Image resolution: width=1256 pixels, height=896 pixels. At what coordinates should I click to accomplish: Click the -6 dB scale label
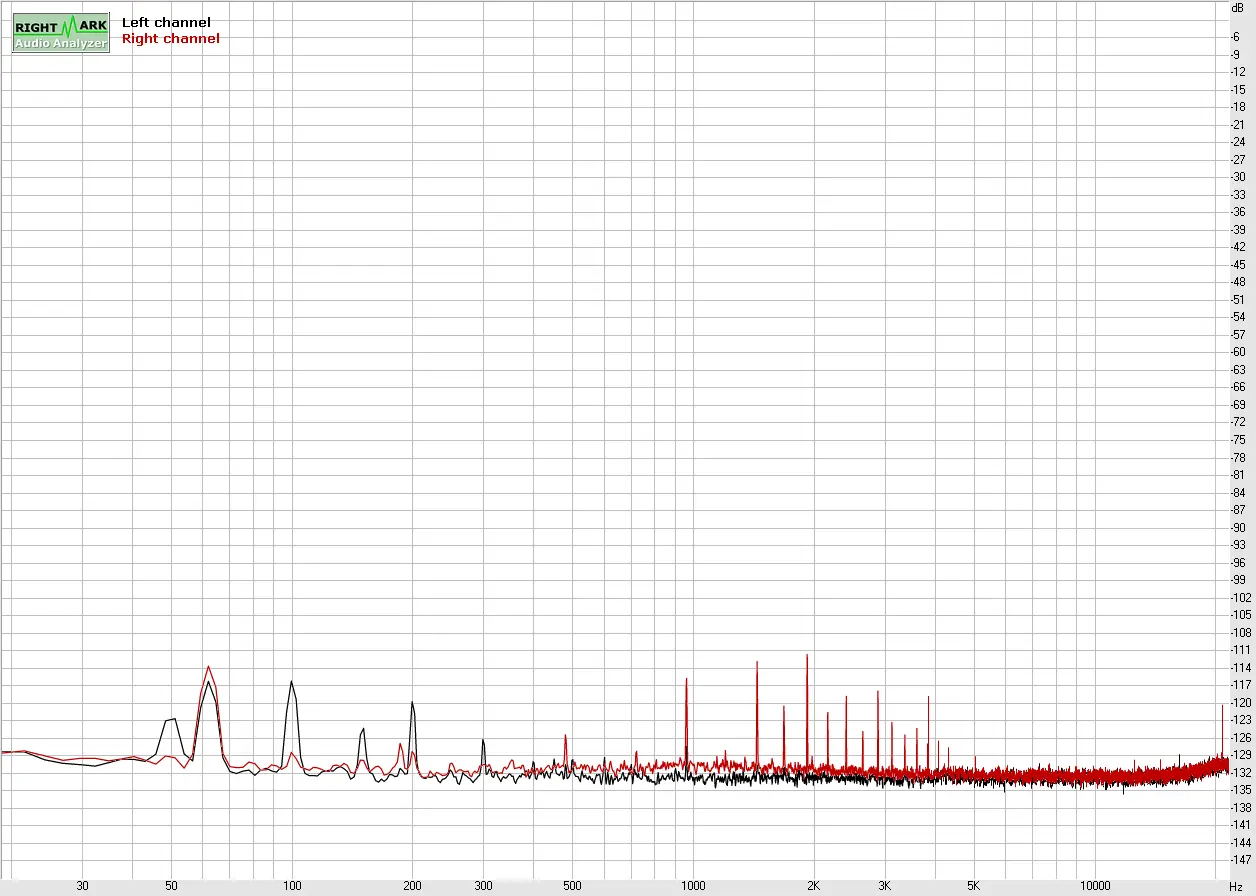tap(1238, 36)
